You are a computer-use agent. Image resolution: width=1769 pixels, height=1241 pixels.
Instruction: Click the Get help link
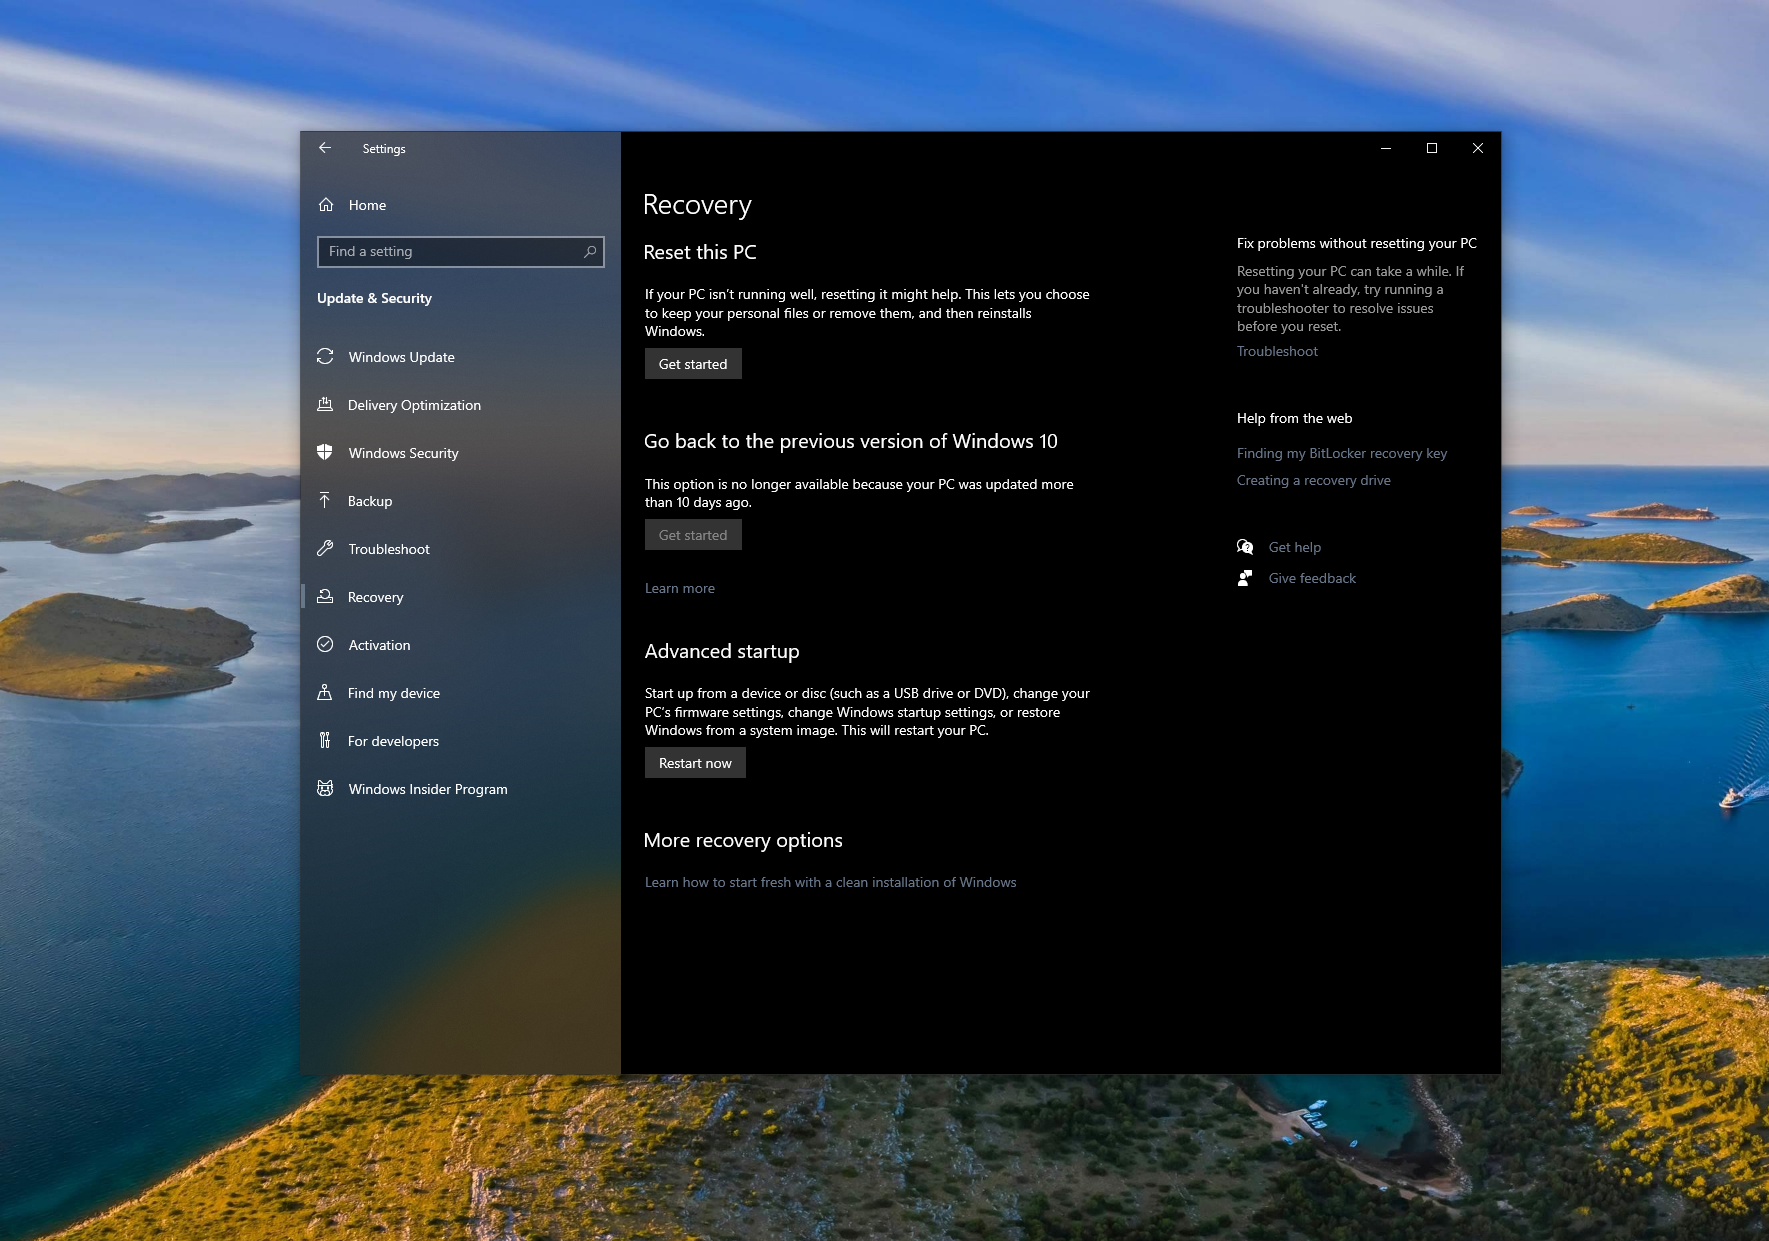click(x=1295, y=547)
